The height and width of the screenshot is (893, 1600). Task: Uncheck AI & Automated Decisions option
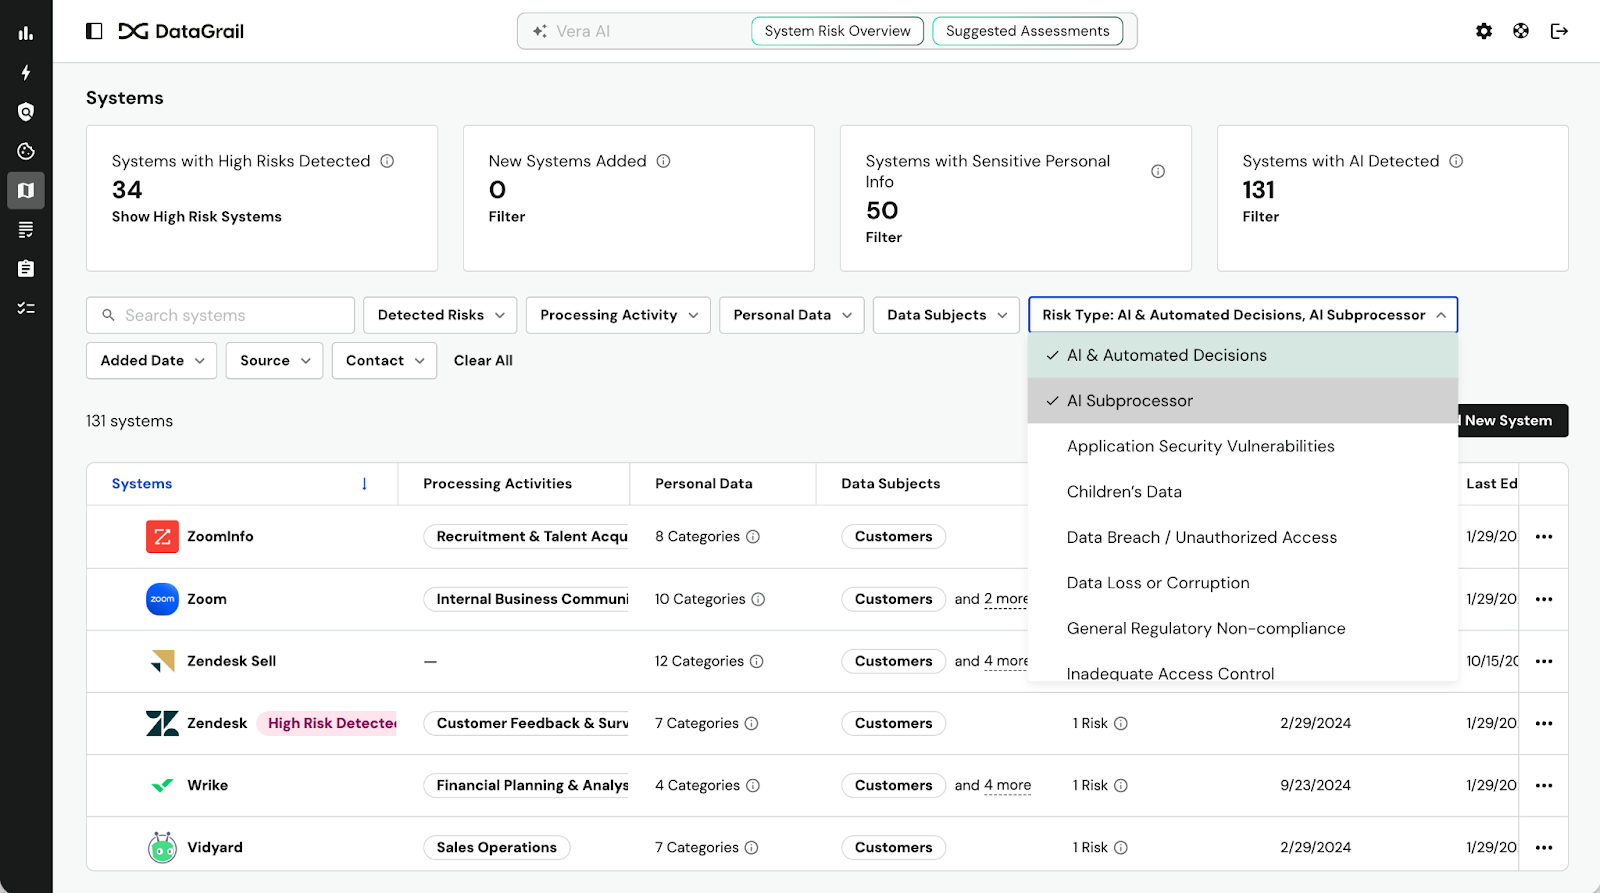(x=1166, y=355)
